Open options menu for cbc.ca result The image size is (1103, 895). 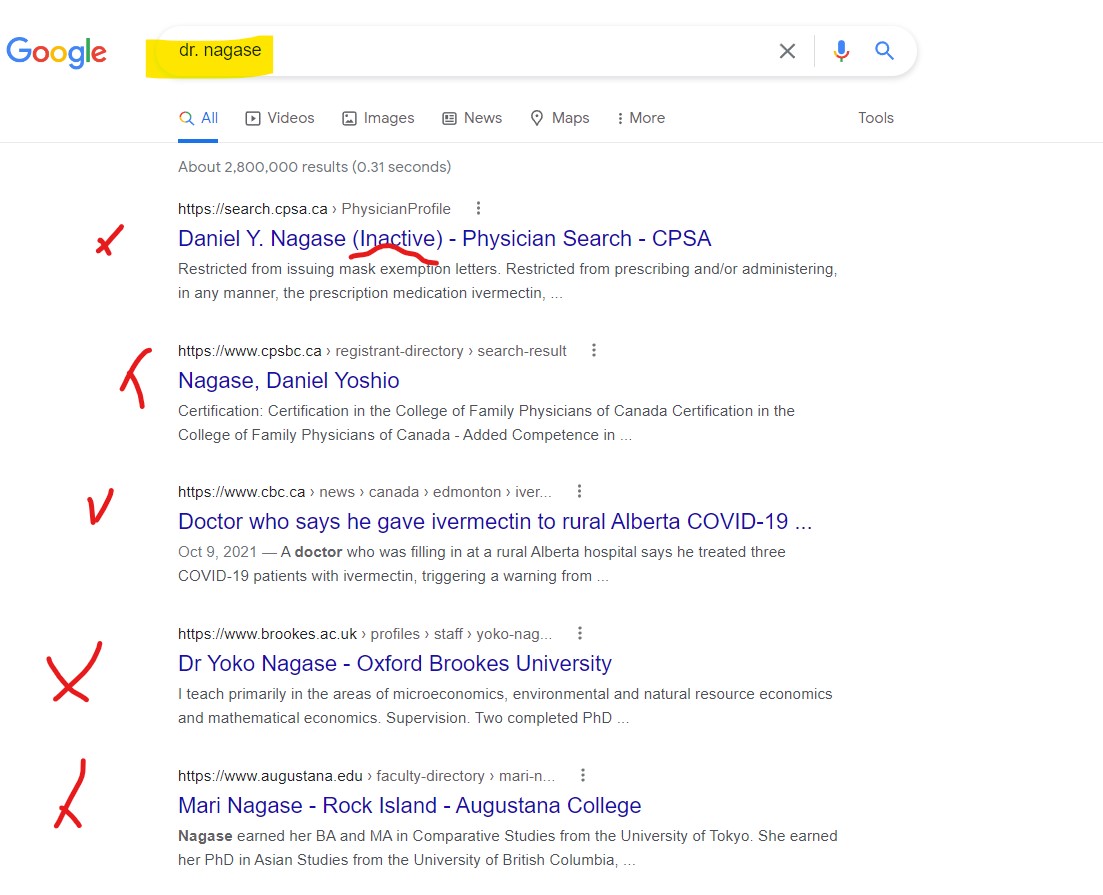(x=579, y=491)
